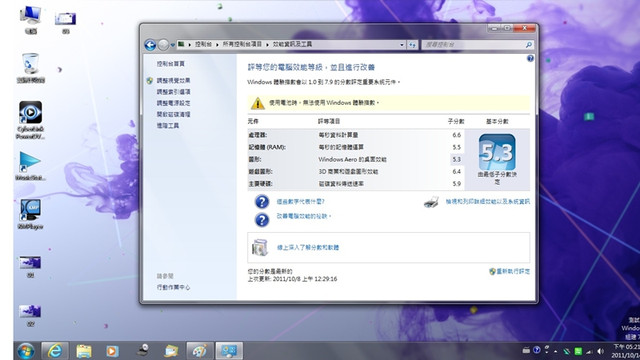Click the 6.4 gaming graphics subscore
The width and height of the screenshot is (640, 360).
(456, 171)
